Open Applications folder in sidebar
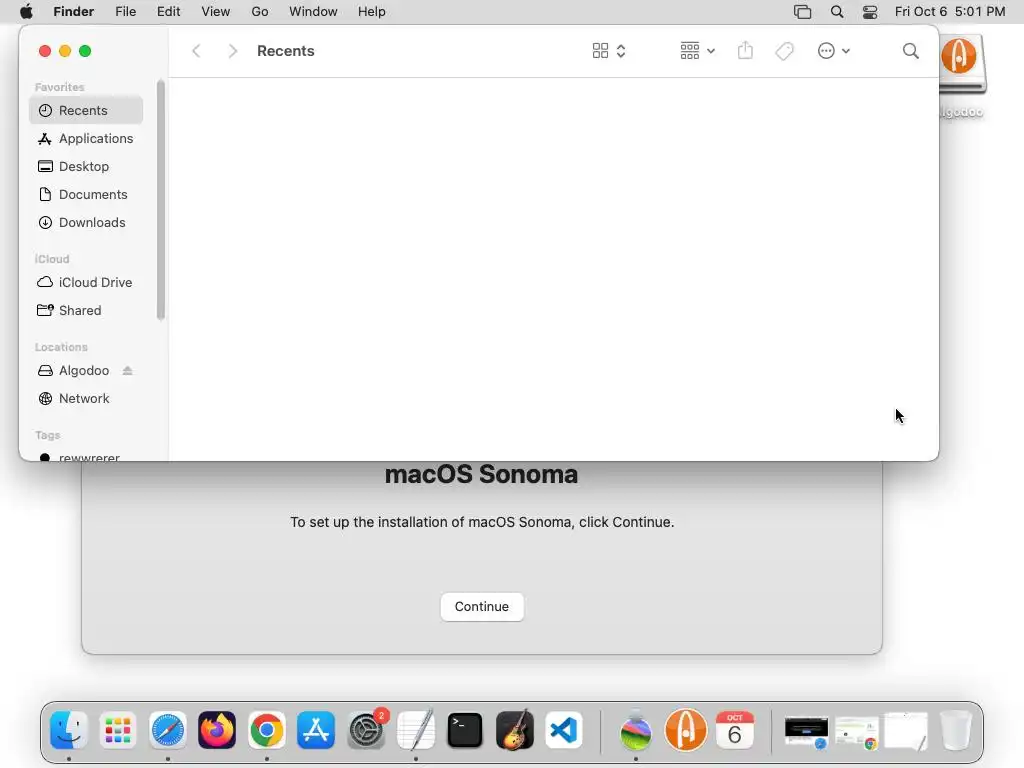 (x=86, y=138)
